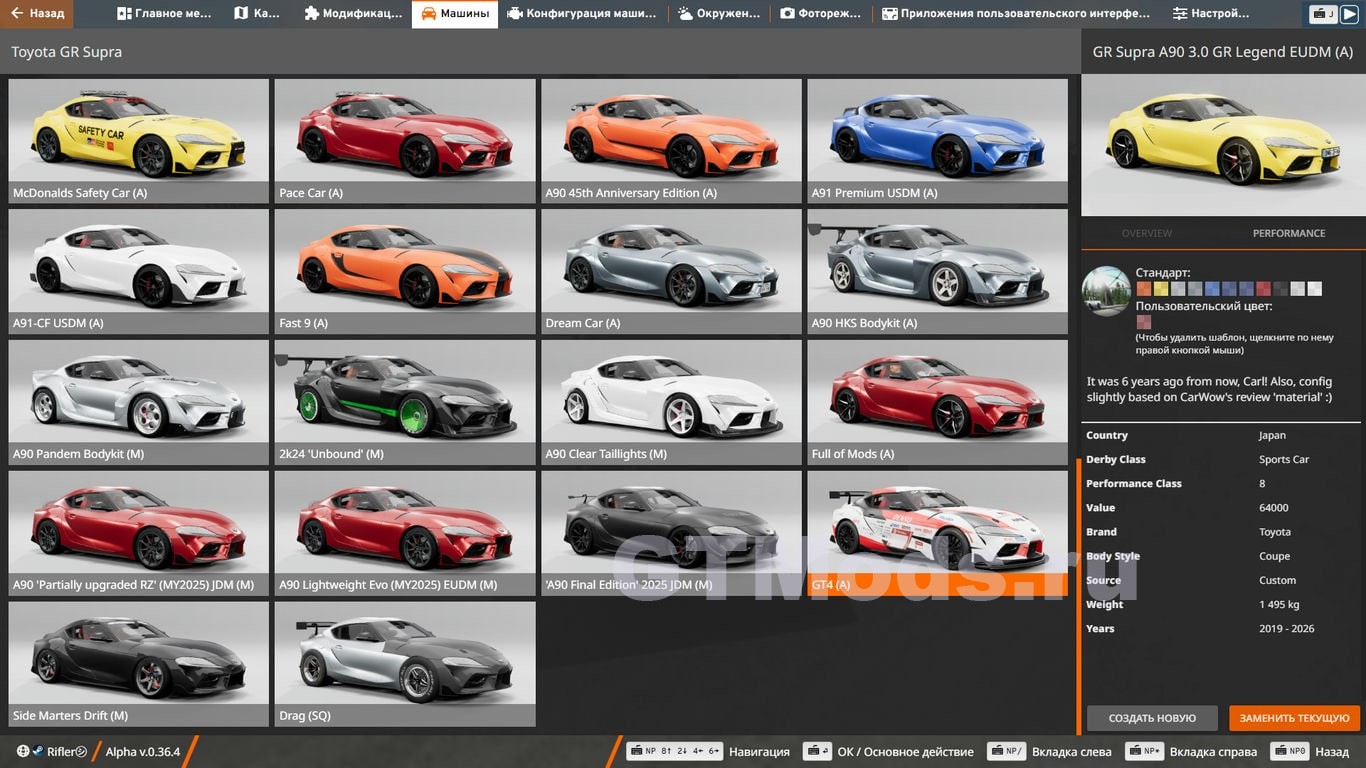Pick the yellow standard color swatch
1366x768 pixels.
coord(1161,289)
